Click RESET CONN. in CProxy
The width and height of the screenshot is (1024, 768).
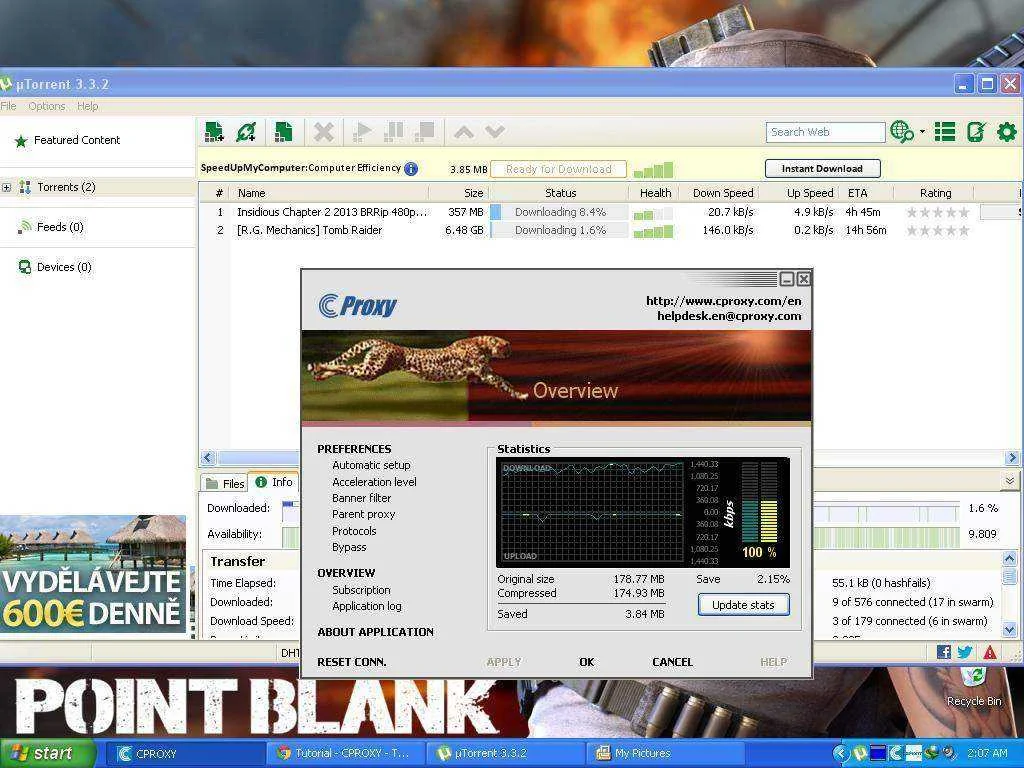352,662
